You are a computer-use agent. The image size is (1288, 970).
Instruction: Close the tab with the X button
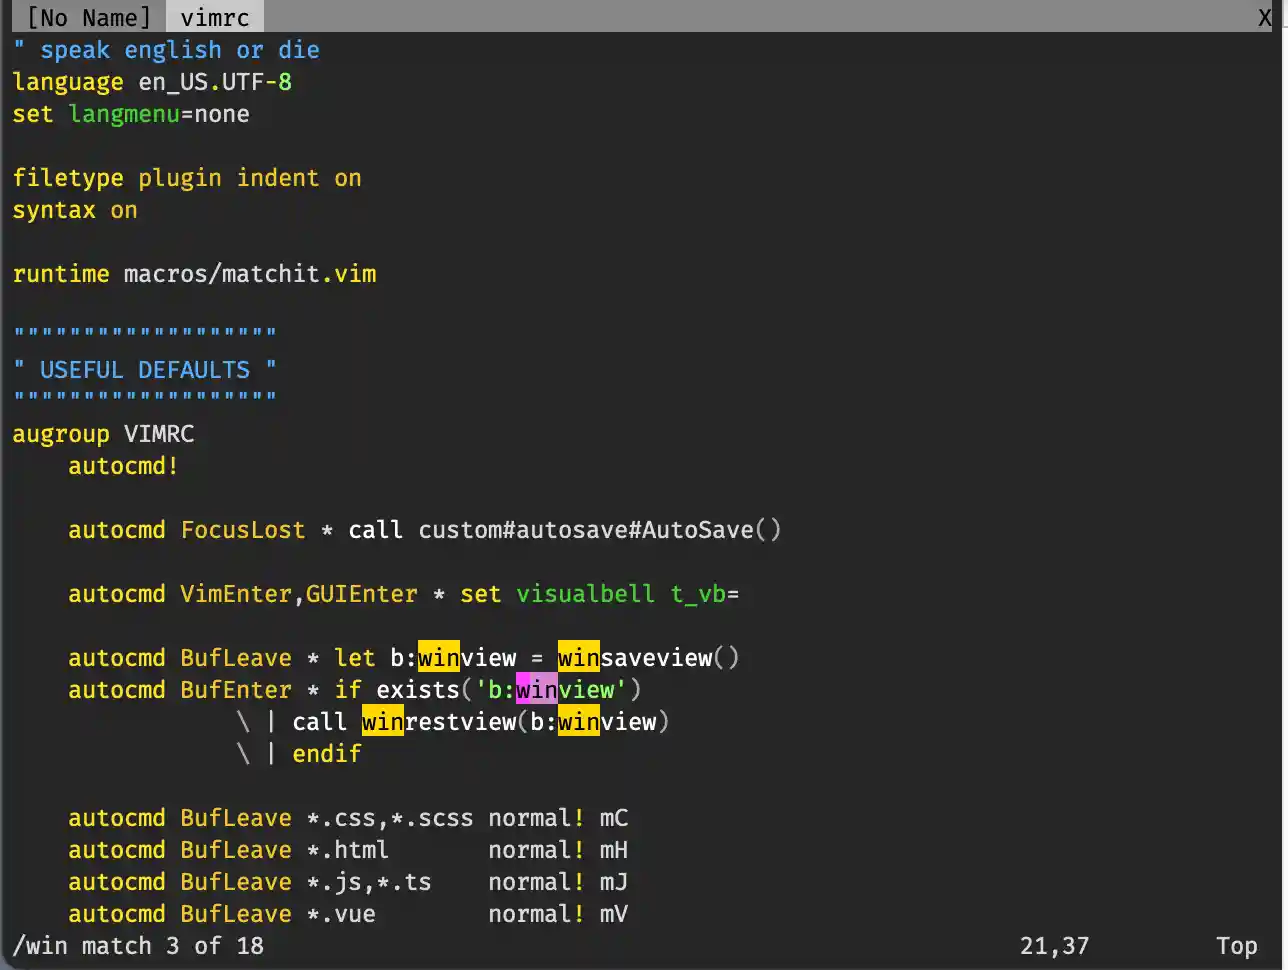(1264, 17)
